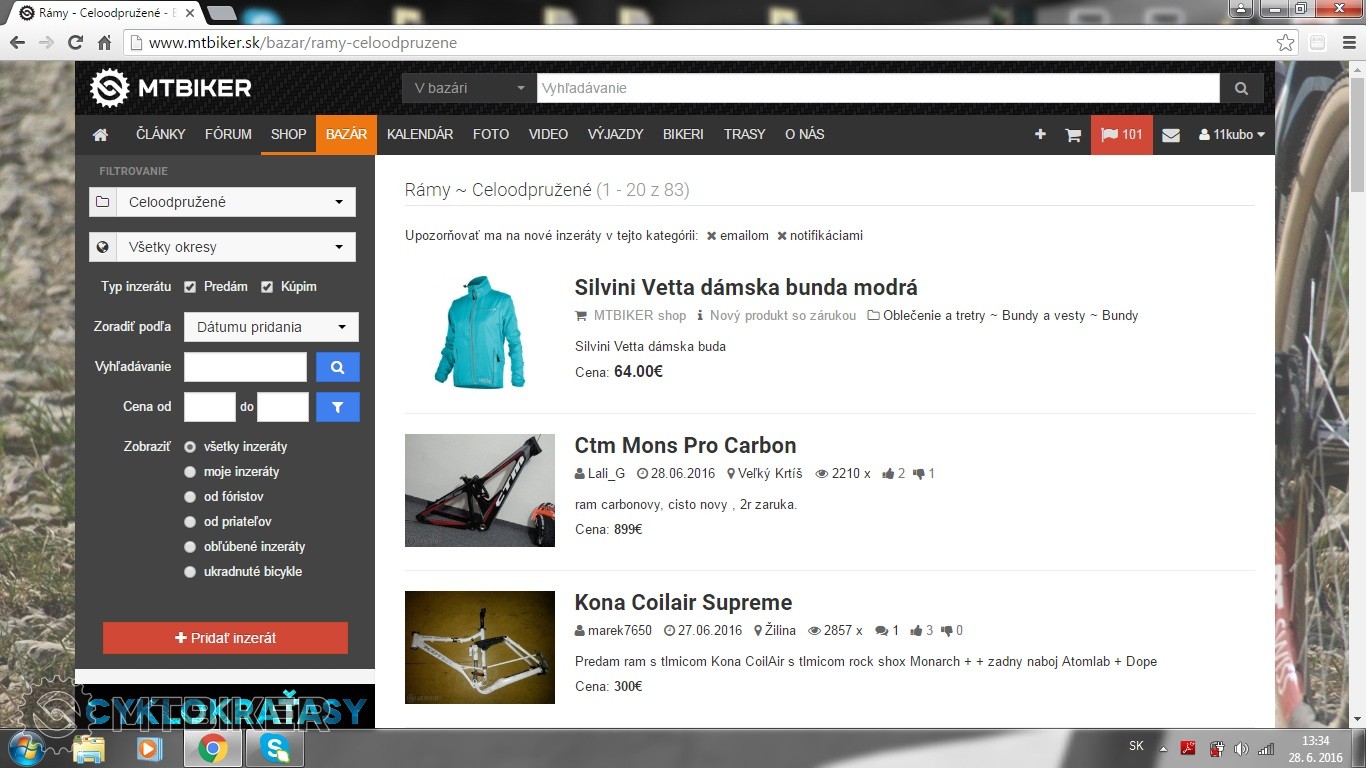1366x768 pixels.
Task: Click blue search button in filter sidebar
Action: (337, 367)
